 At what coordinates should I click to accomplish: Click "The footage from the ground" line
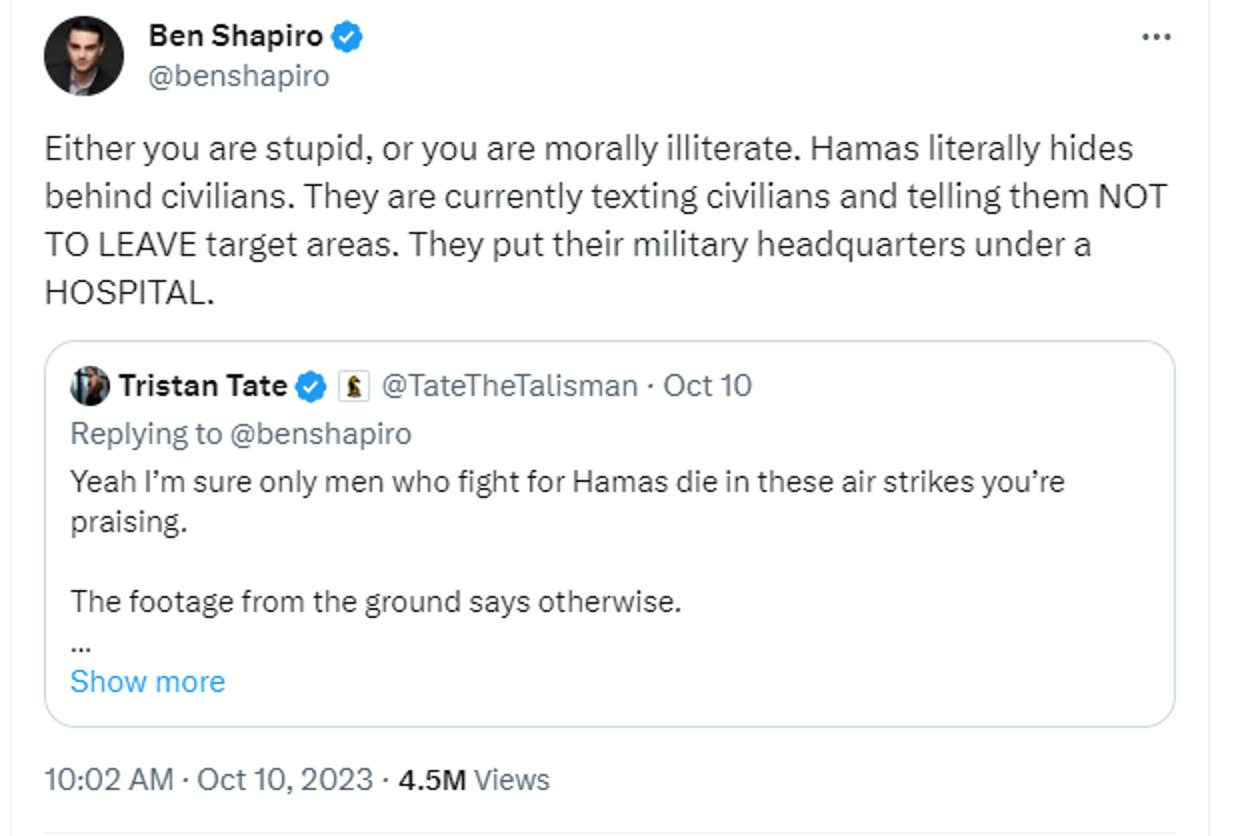click(x=375, y=602)
